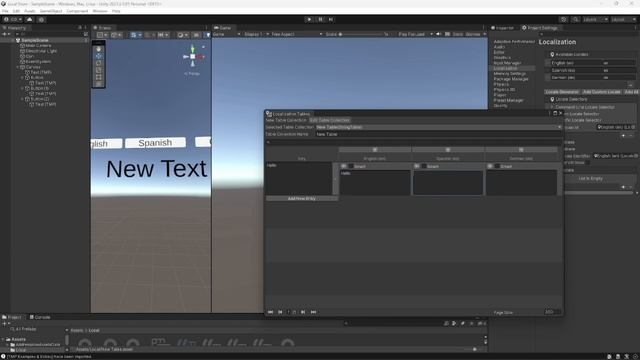Select SampleScene in Hierarchy
Screen dimensions: 640x360
tap(35, 40)
